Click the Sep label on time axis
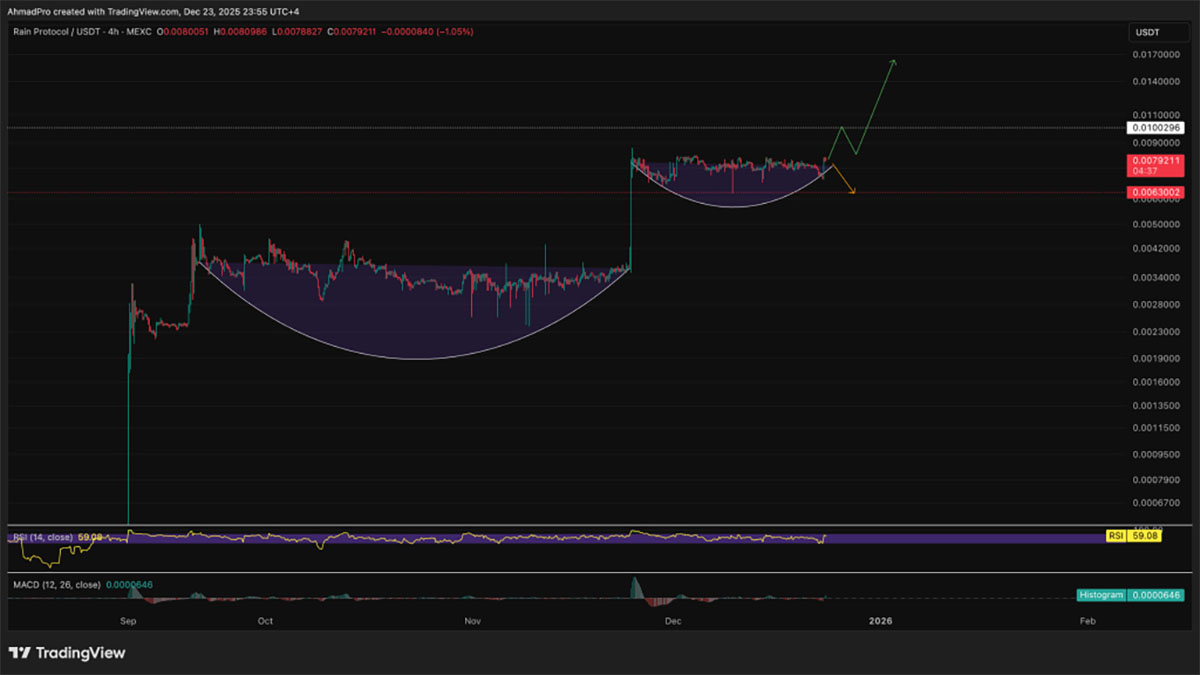Viewport: 1200px width, 675px height. (128, 621)
